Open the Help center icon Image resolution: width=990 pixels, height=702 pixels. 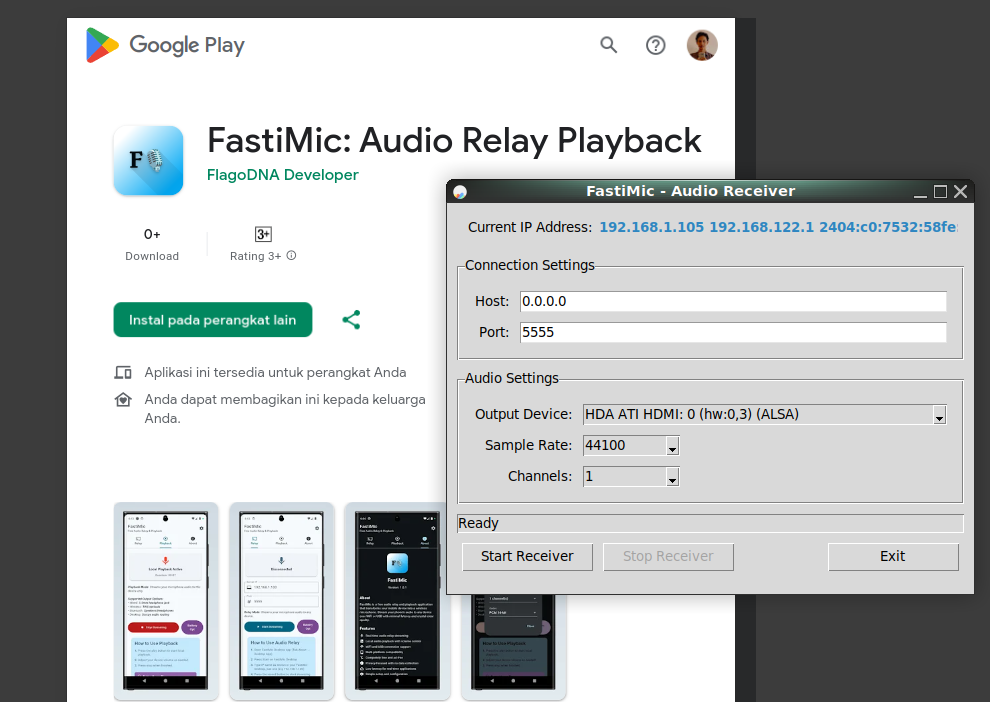point(655,45)
